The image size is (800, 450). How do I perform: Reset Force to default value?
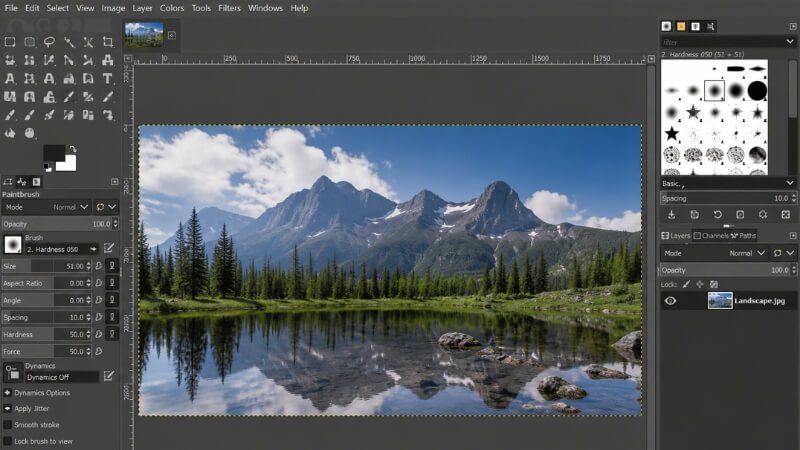(99, 352)
